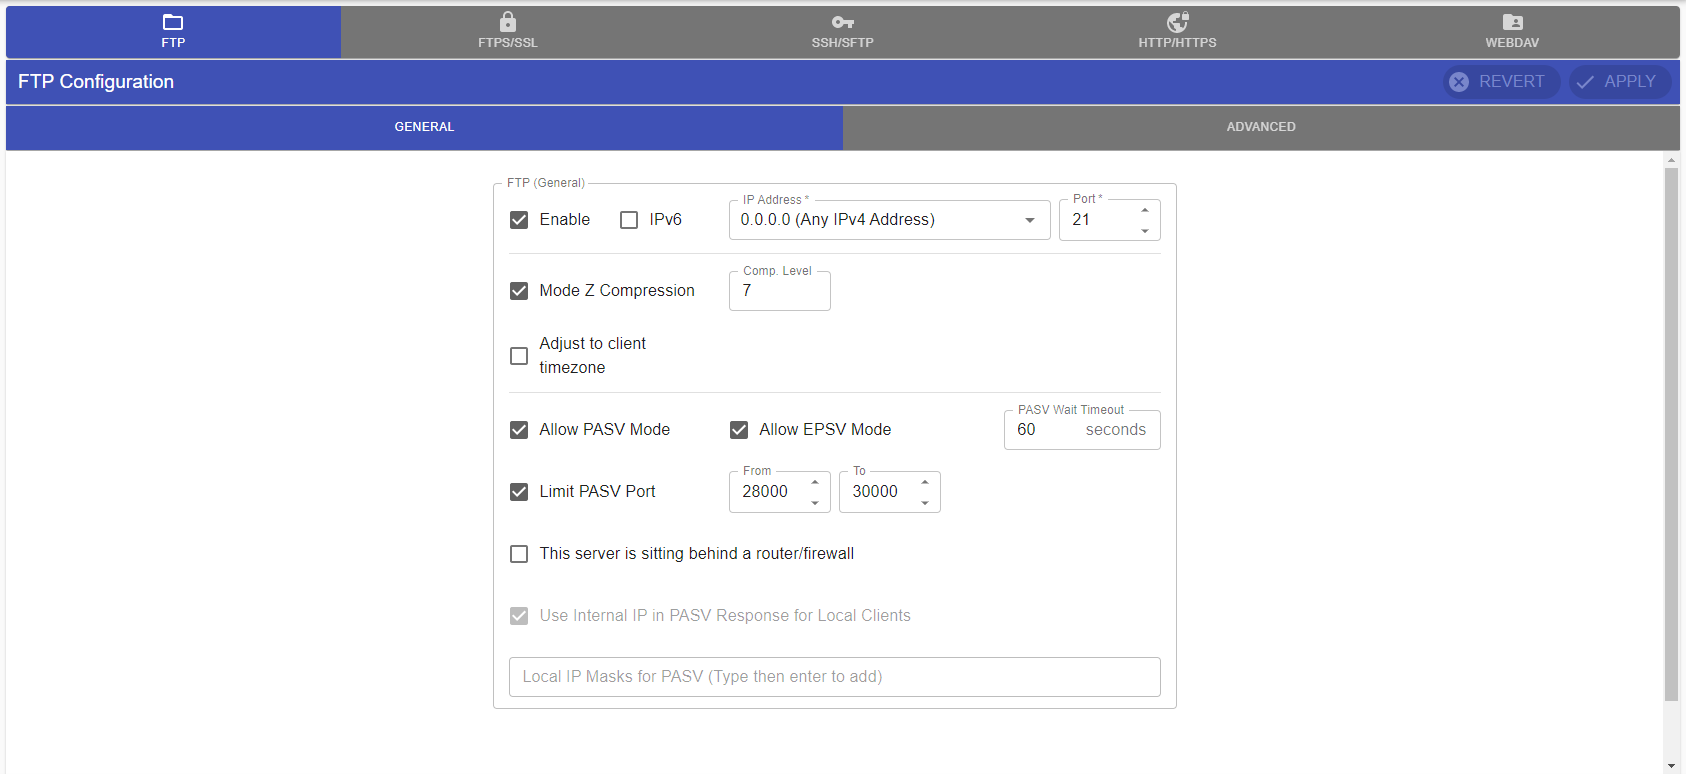Click the Apply button
The image size is (1686, 774).
(x=1619, y=82)
